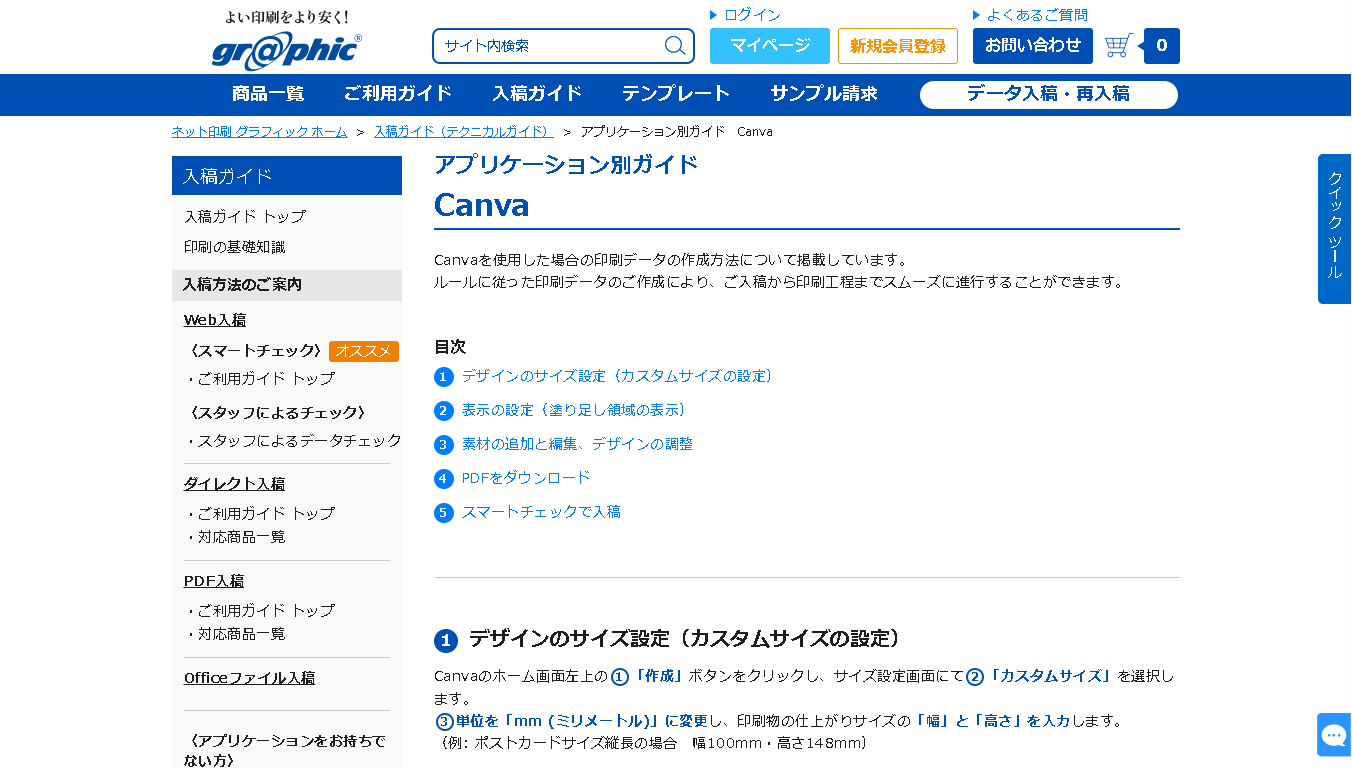
Task: Open テンプレート menu
Action: pyautogui.click(x=676, y=94)
